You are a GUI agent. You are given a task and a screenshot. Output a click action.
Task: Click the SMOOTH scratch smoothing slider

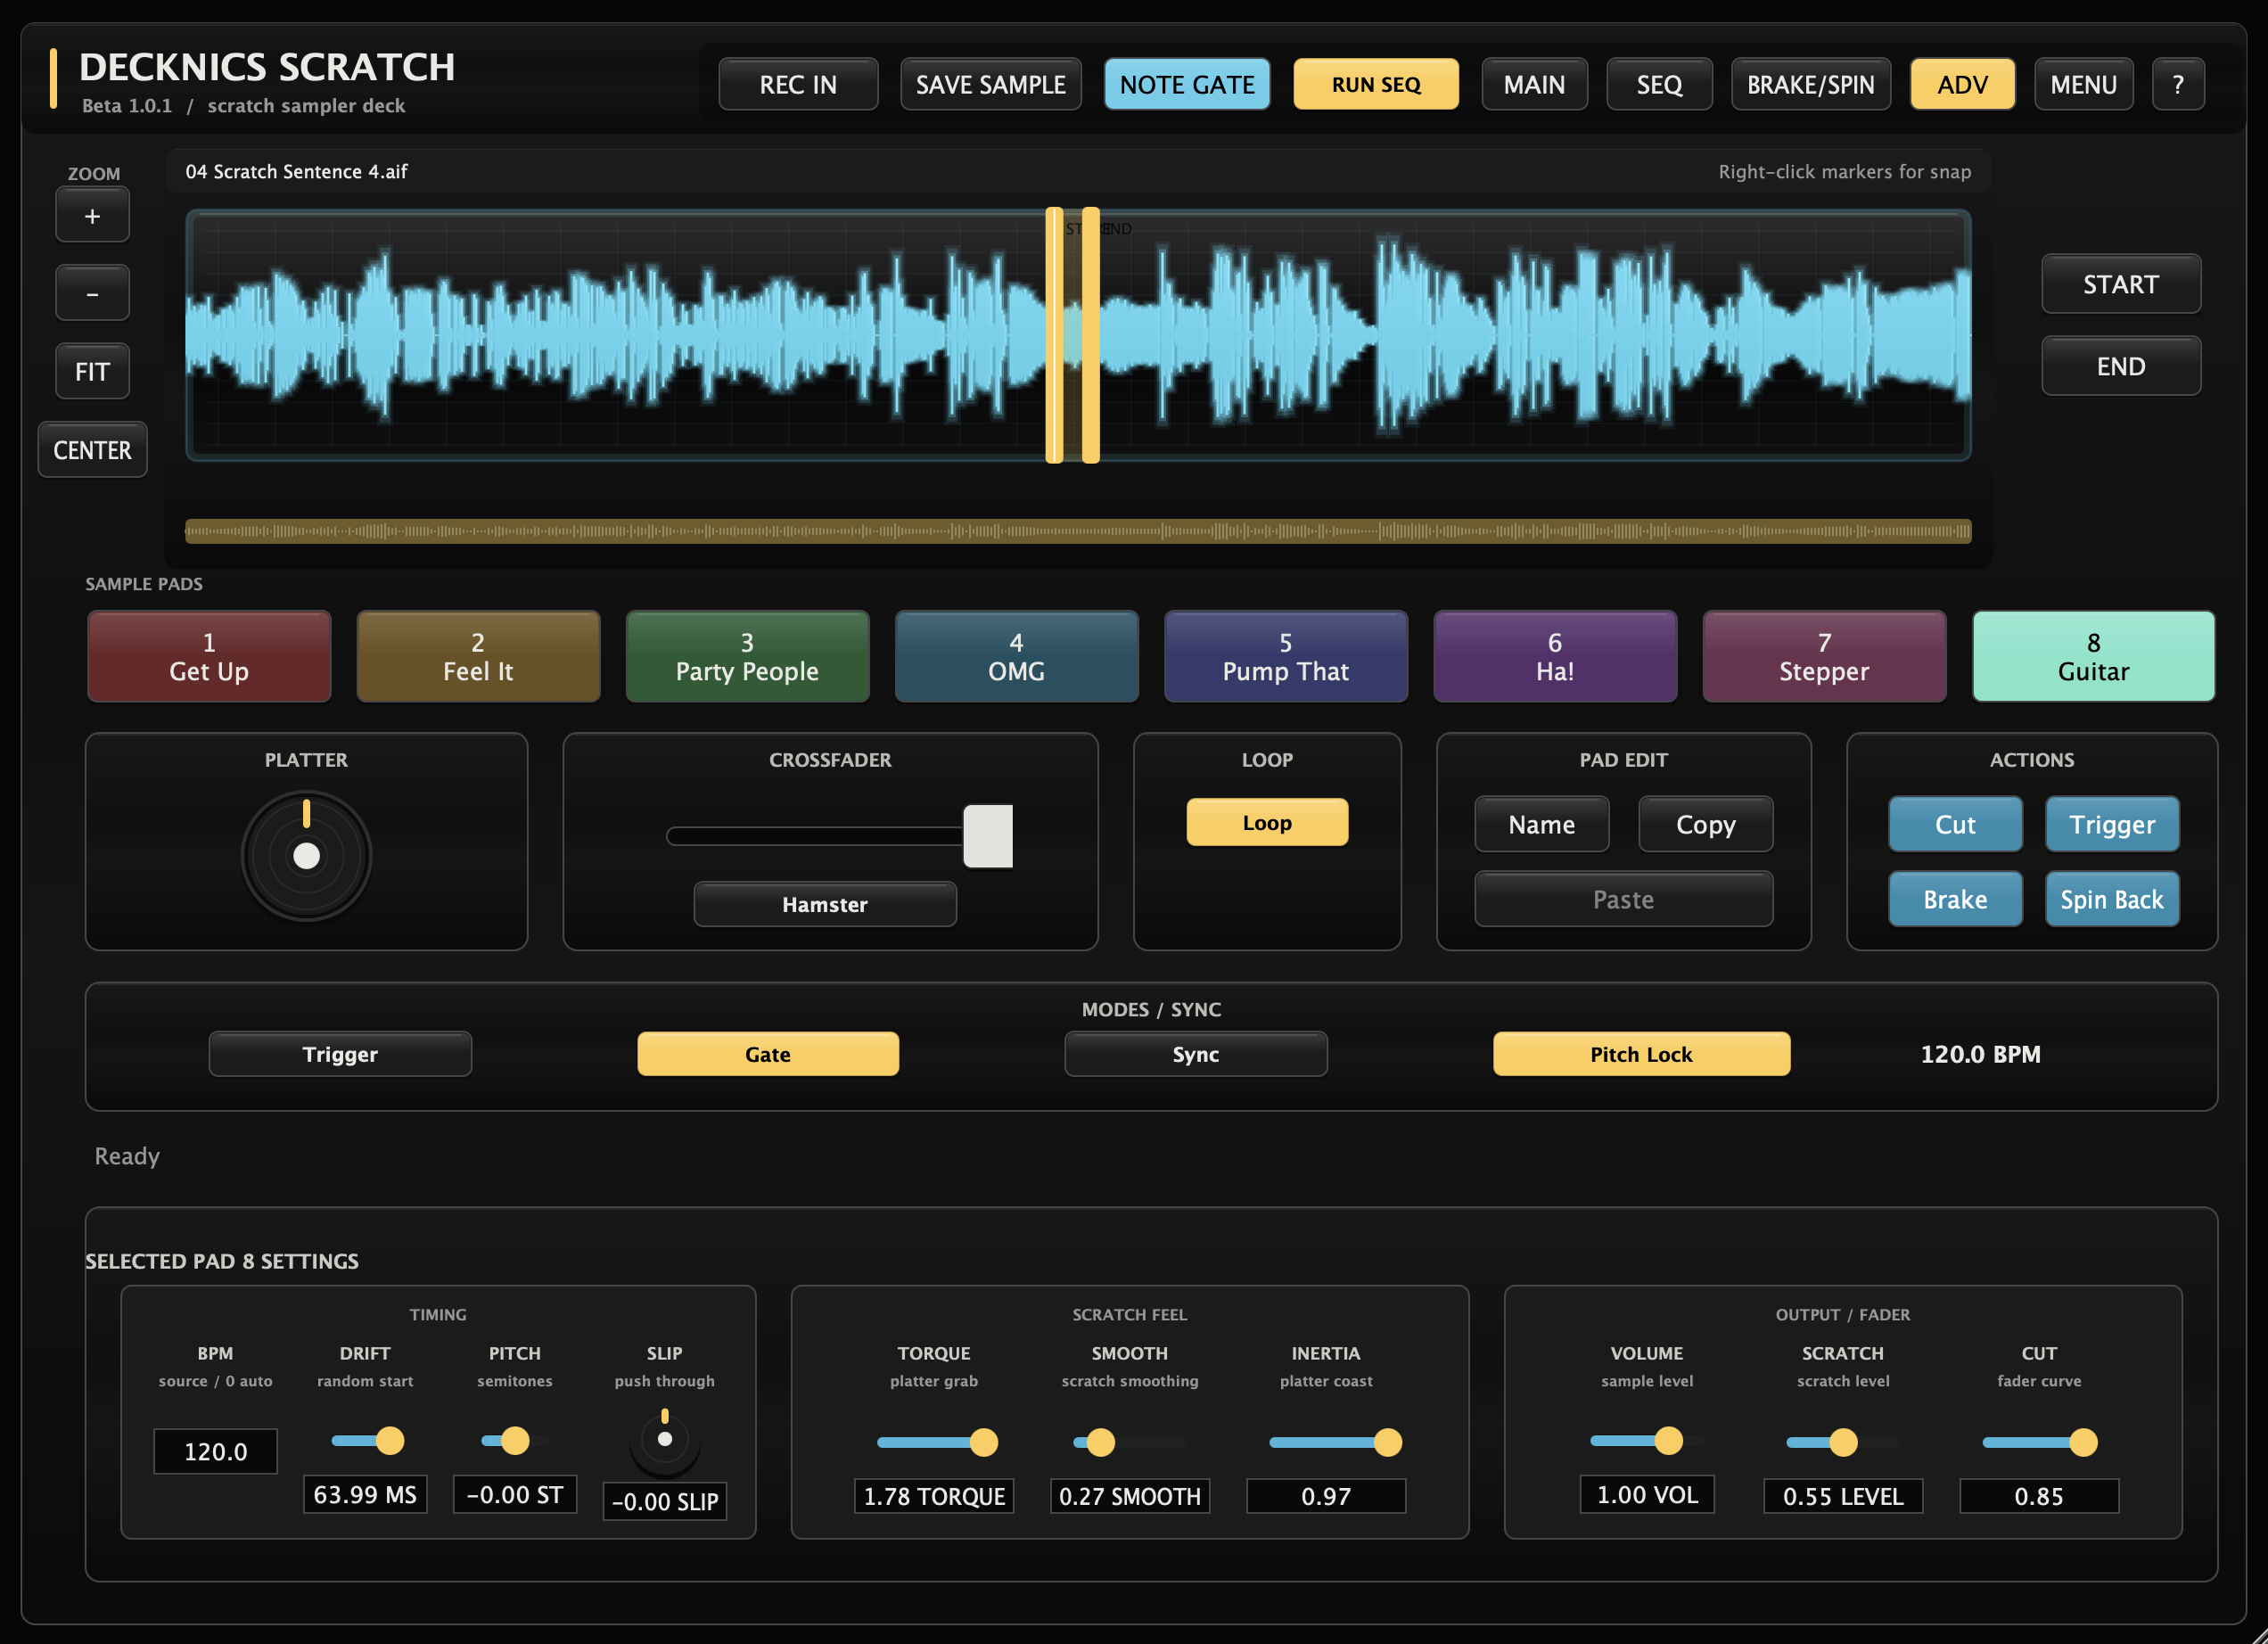1130,1442
